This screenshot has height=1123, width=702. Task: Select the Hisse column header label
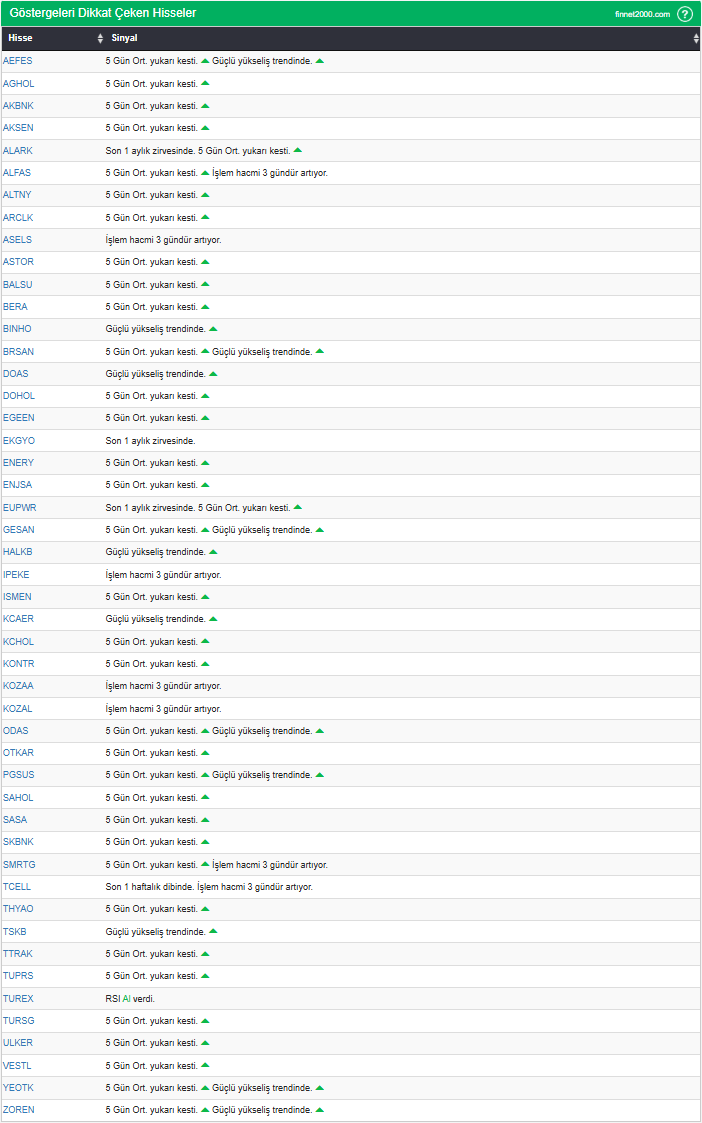point(20,39)
